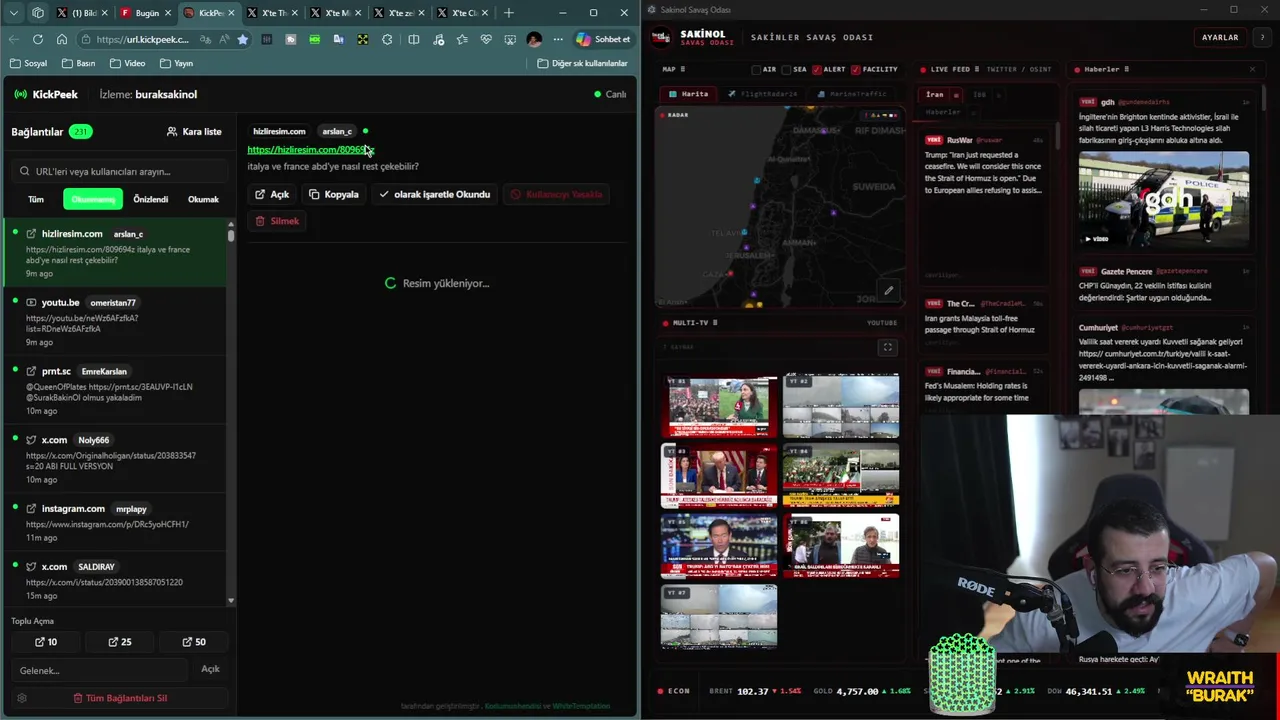This screenshot has width=1280, height=720.
Task: Click the KickPeek logo
Action: click(46, 94)
